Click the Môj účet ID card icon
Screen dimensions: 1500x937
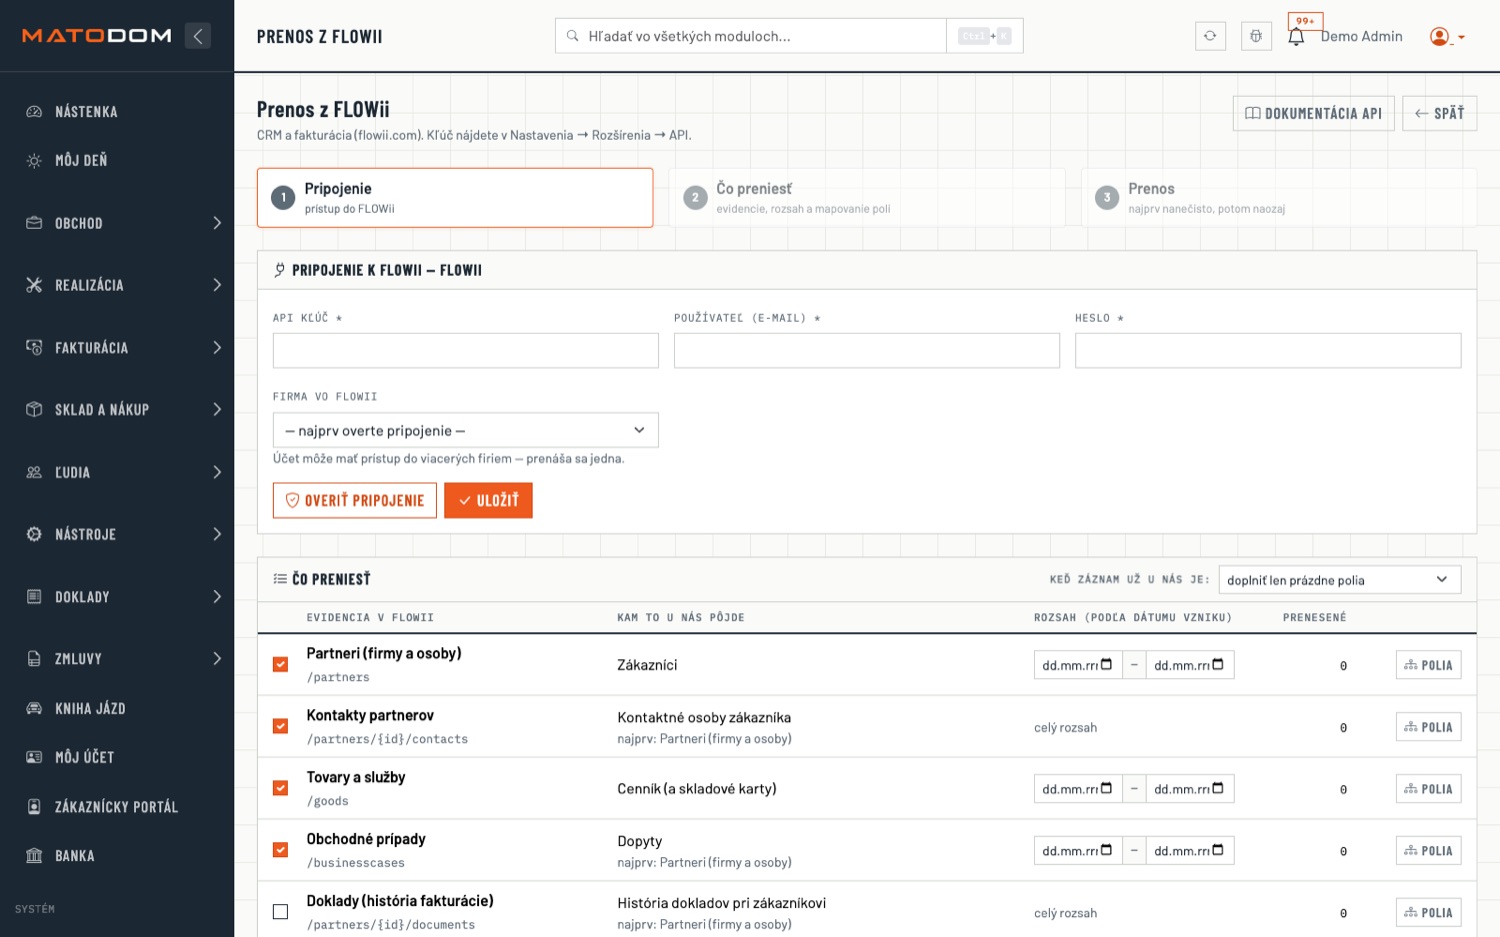(x=34, y=757)
